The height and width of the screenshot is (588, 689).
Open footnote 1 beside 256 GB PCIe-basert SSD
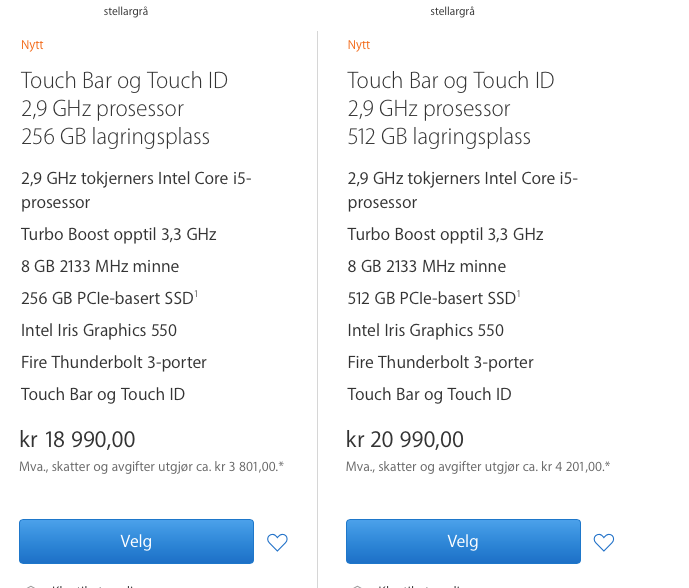196,293
